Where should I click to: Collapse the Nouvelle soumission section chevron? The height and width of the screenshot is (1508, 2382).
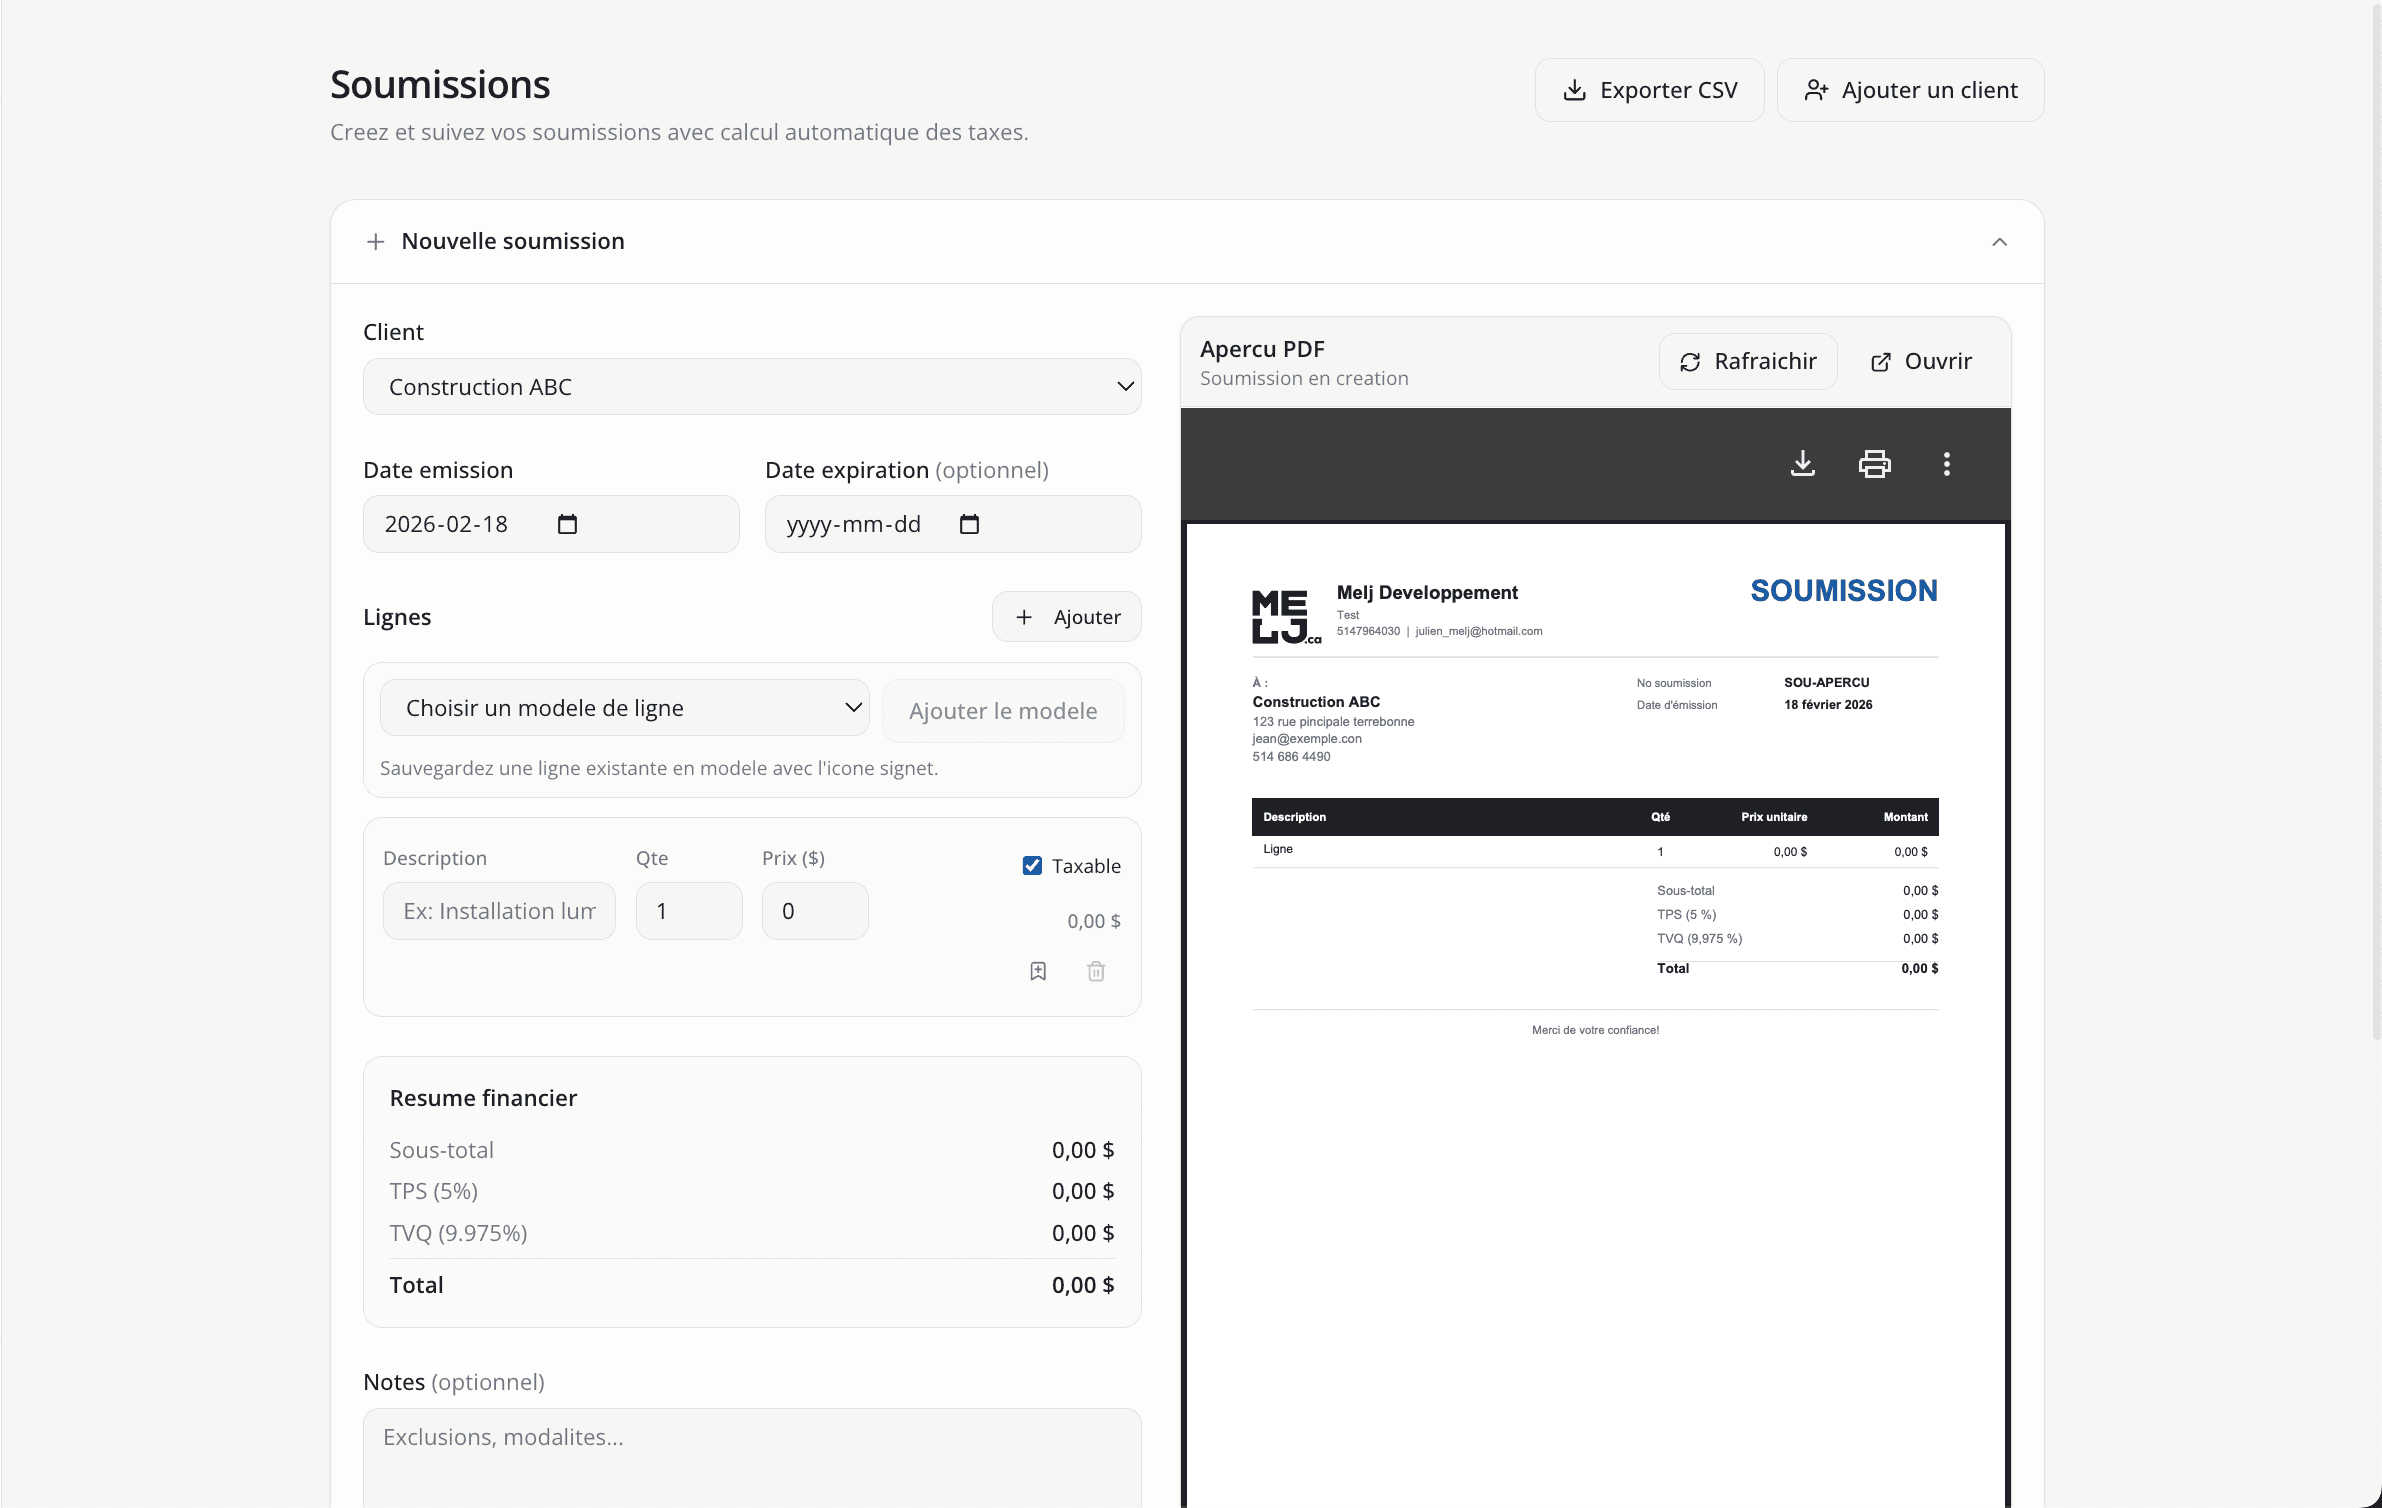1999,242
